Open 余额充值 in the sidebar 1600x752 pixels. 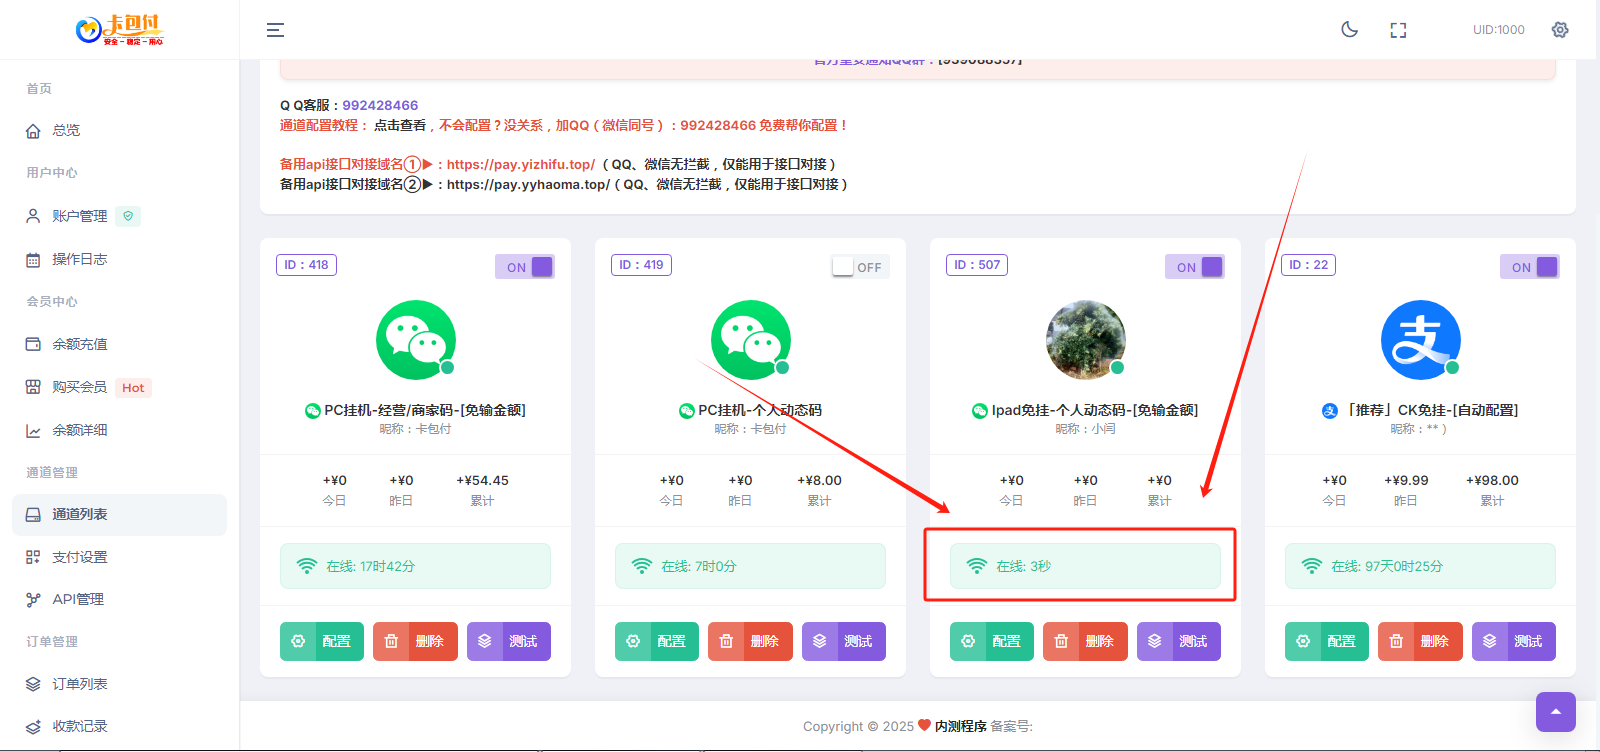(120, 344)
